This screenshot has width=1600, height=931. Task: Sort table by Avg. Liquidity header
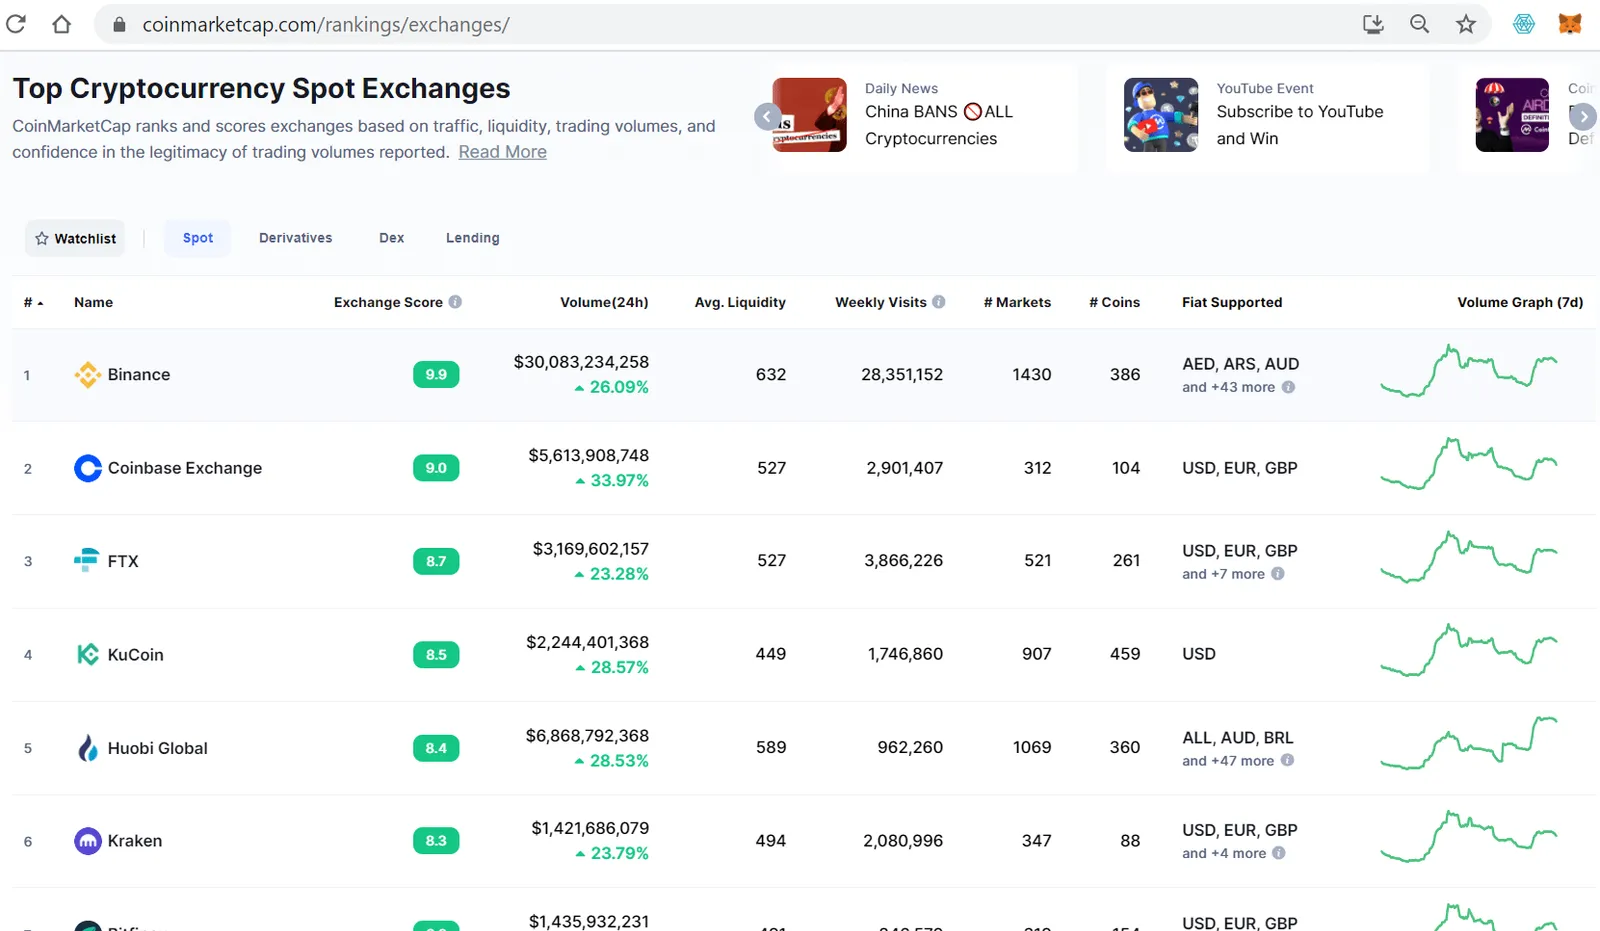click(x=740, y=302)
